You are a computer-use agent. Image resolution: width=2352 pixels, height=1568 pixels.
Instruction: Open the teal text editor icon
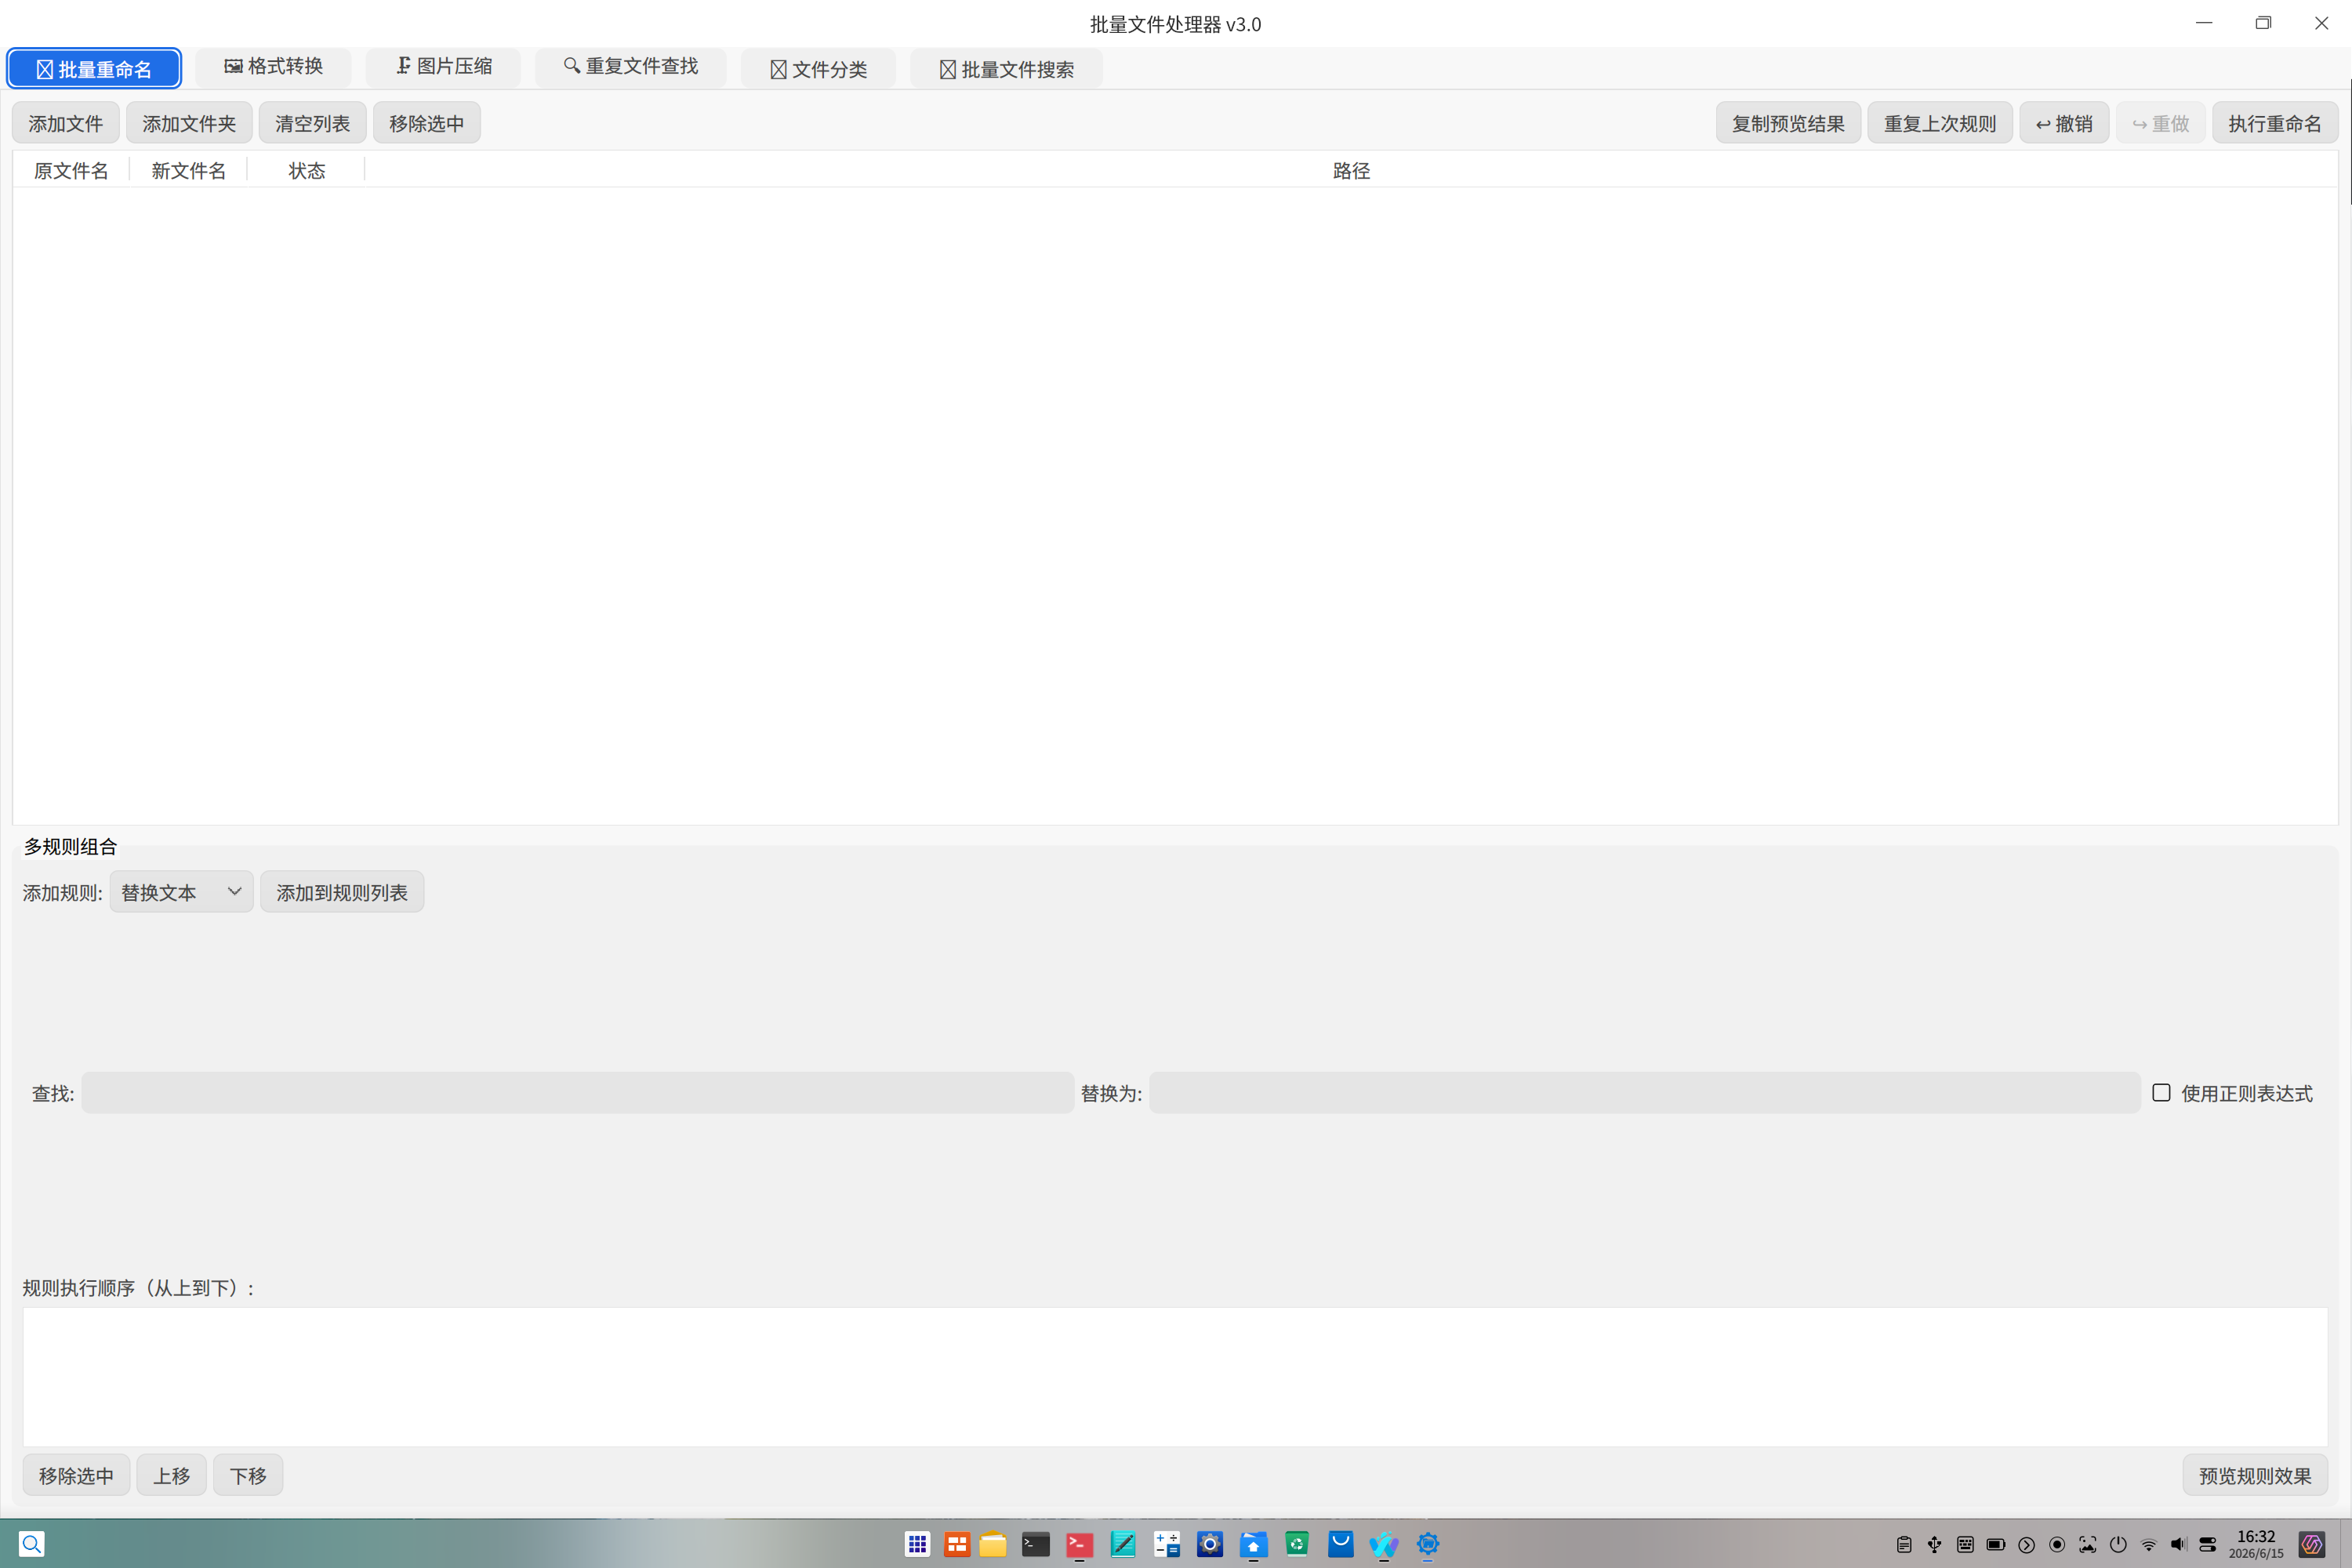(1123, 1544)
